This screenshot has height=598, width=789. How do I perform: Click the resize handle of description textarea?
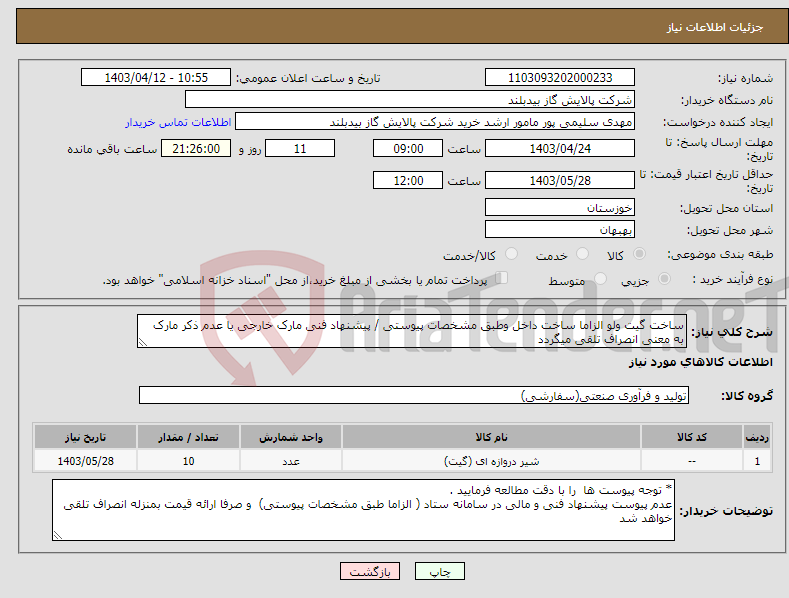(x=143, y=343)
